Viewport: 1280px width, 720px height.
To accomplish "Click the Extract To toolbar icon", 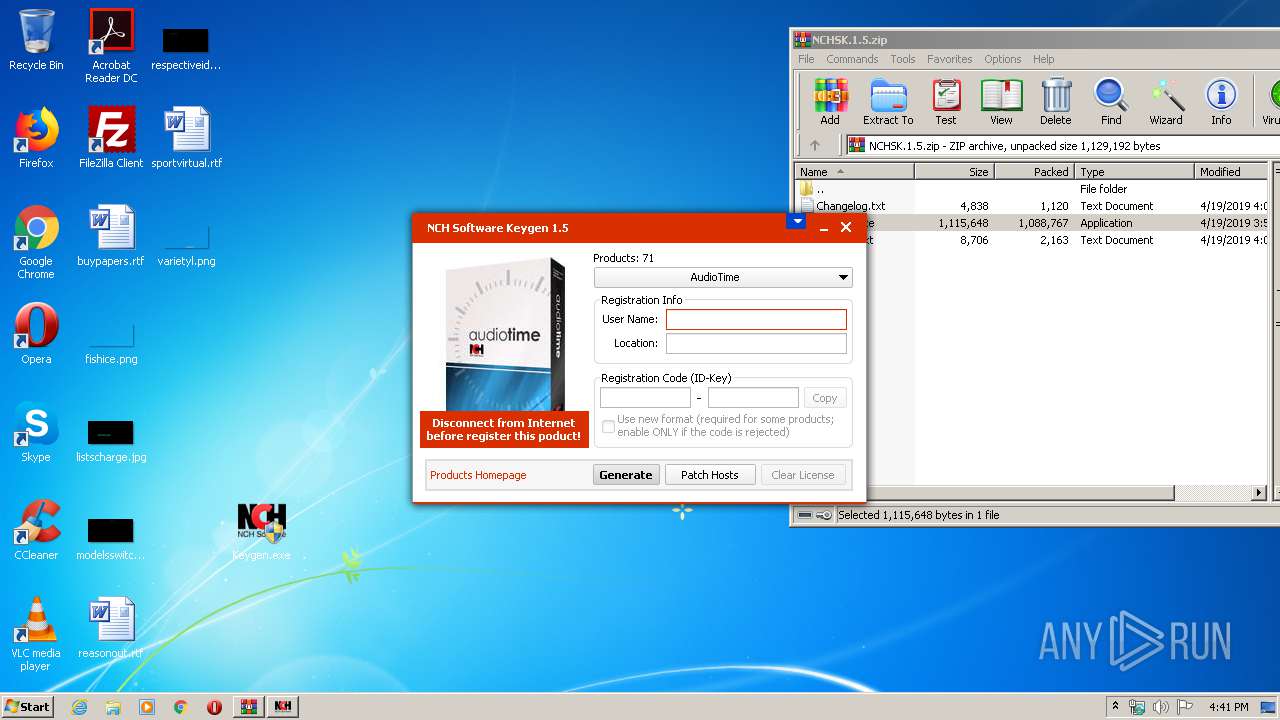I will (888, 102).
